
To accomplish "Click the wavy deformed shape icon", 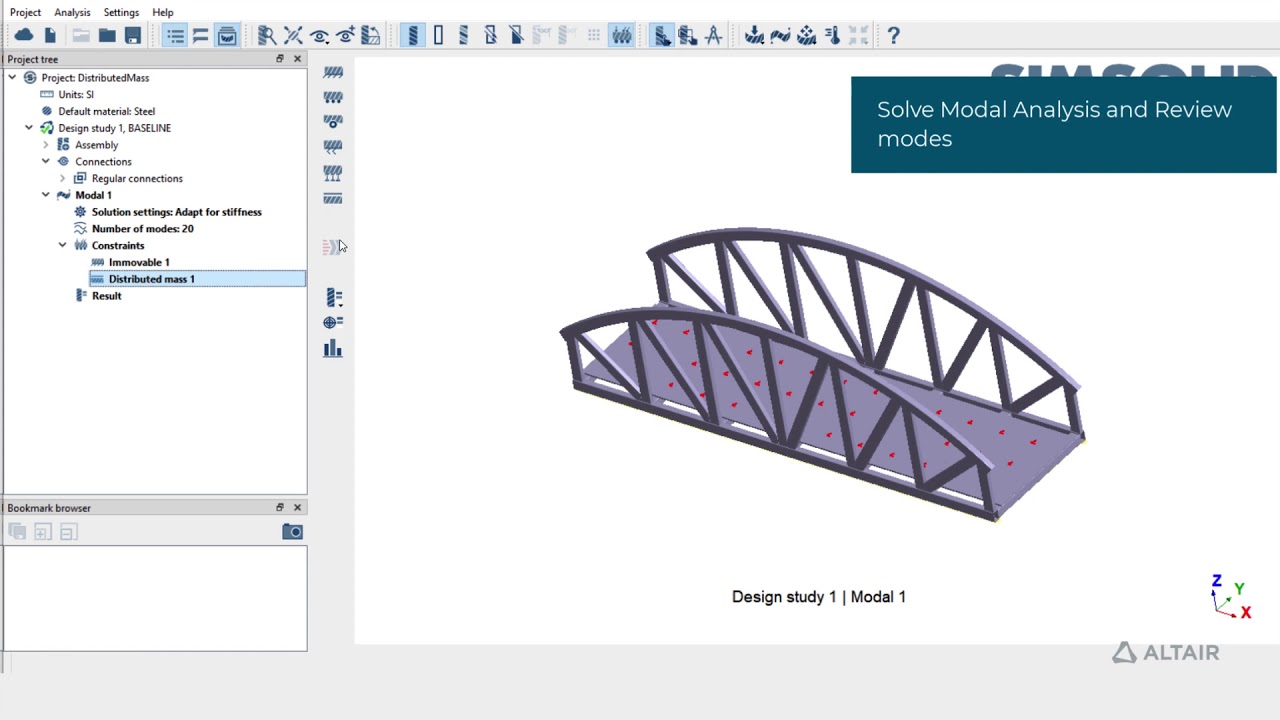I will 780,36.
